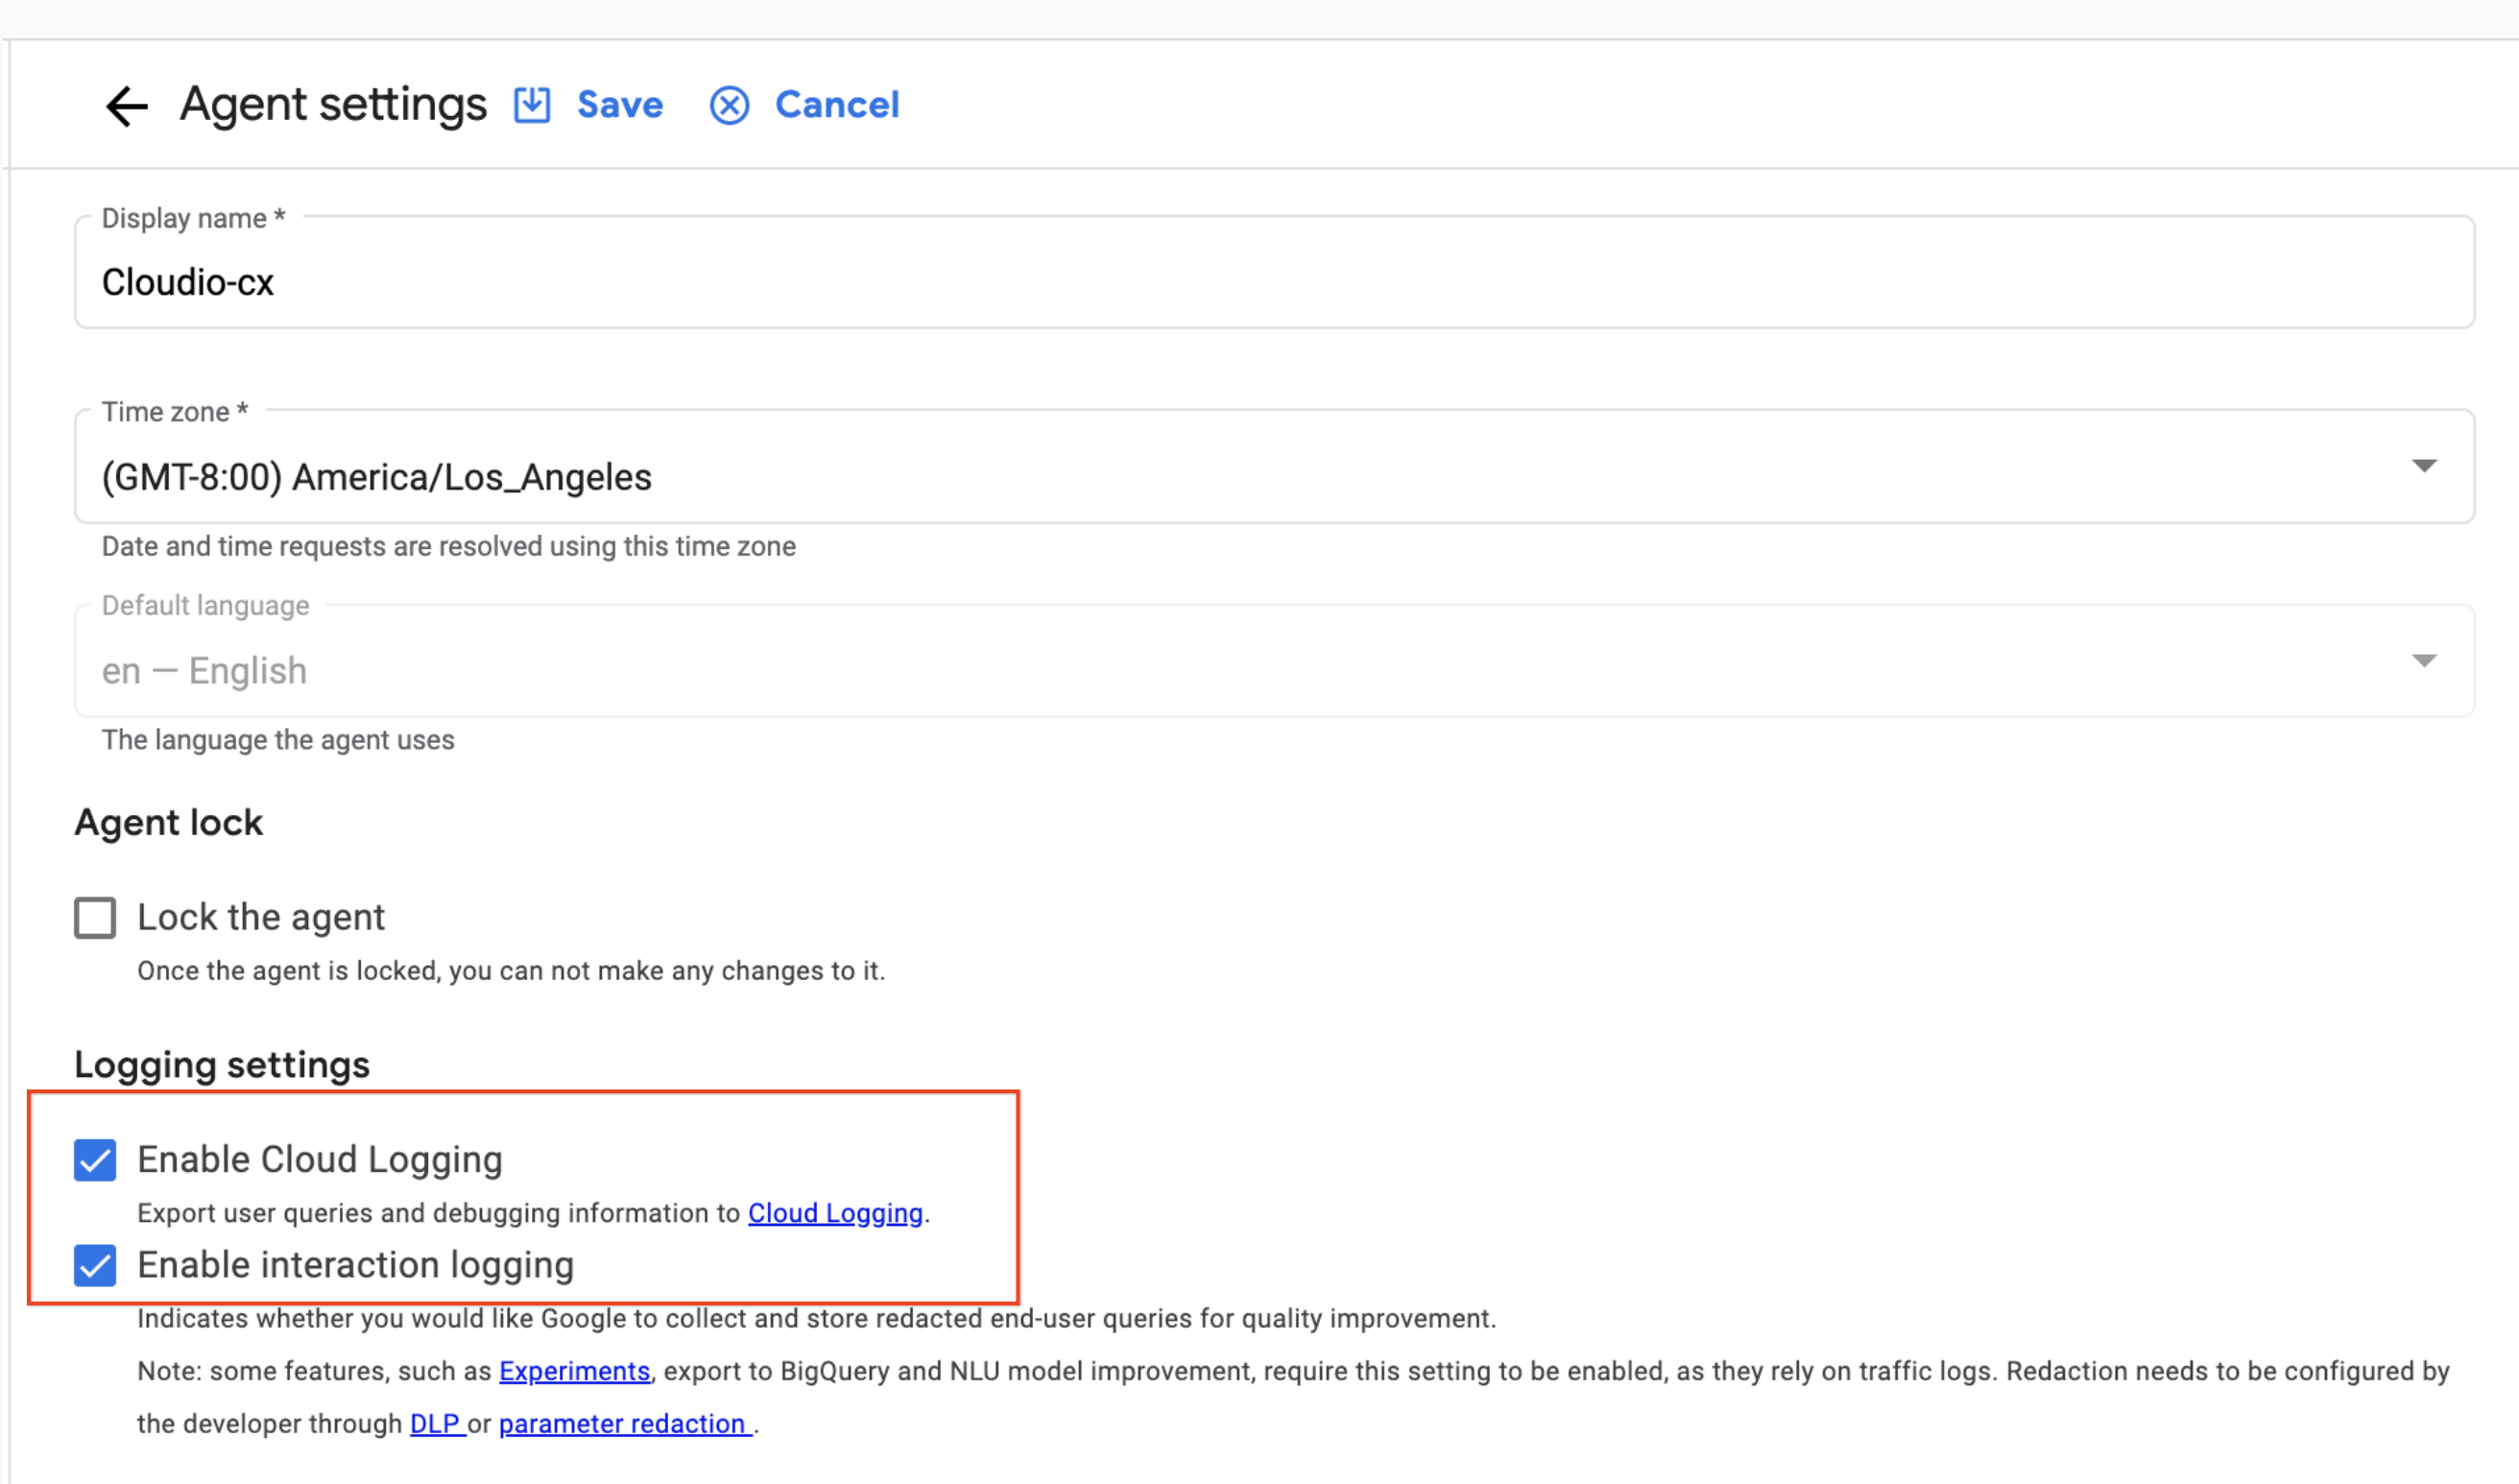Expand the Default language dropdown arrow

click(x=2424, y=660)
